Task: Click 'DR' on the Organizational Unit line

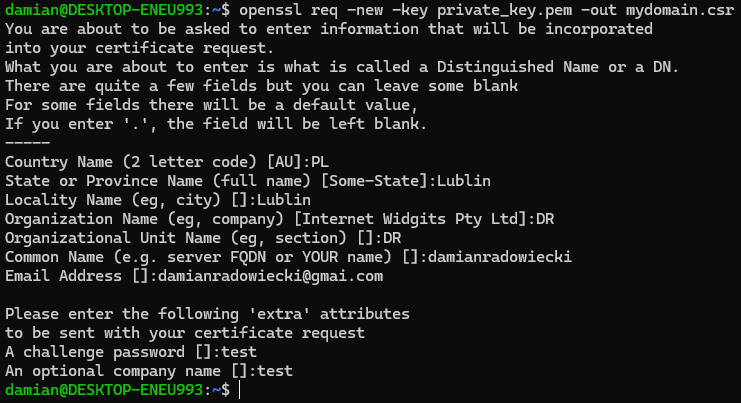Action: (x=392, y=238)
